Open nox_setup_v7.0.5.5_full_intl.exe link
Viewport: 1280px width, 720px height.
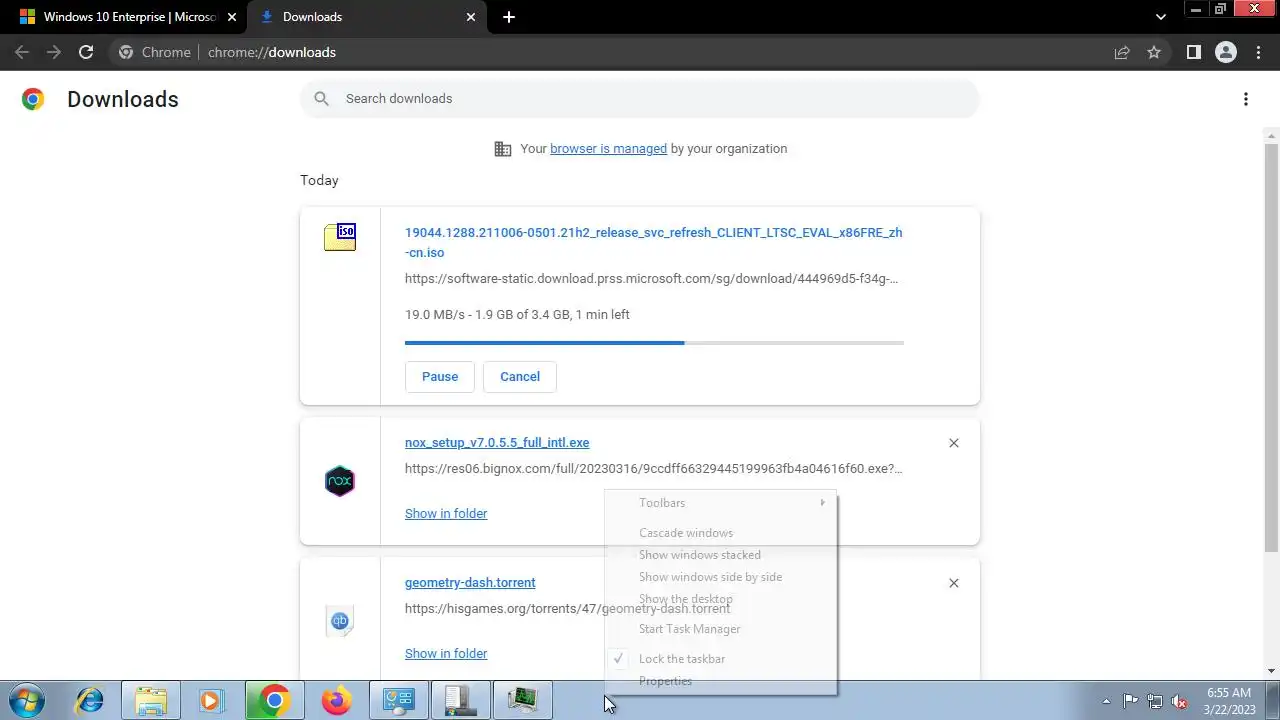(497, 443)
